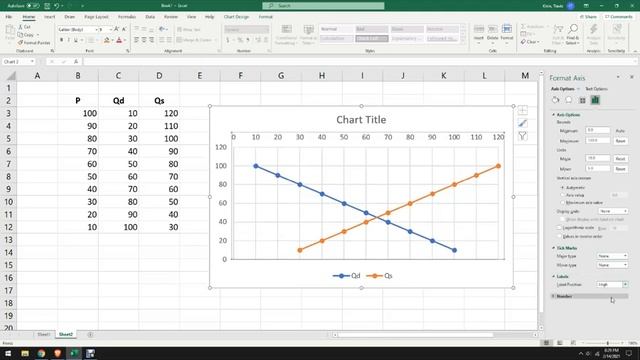
Task: Open the Name Box dropdown arrow
Action: 32,62
